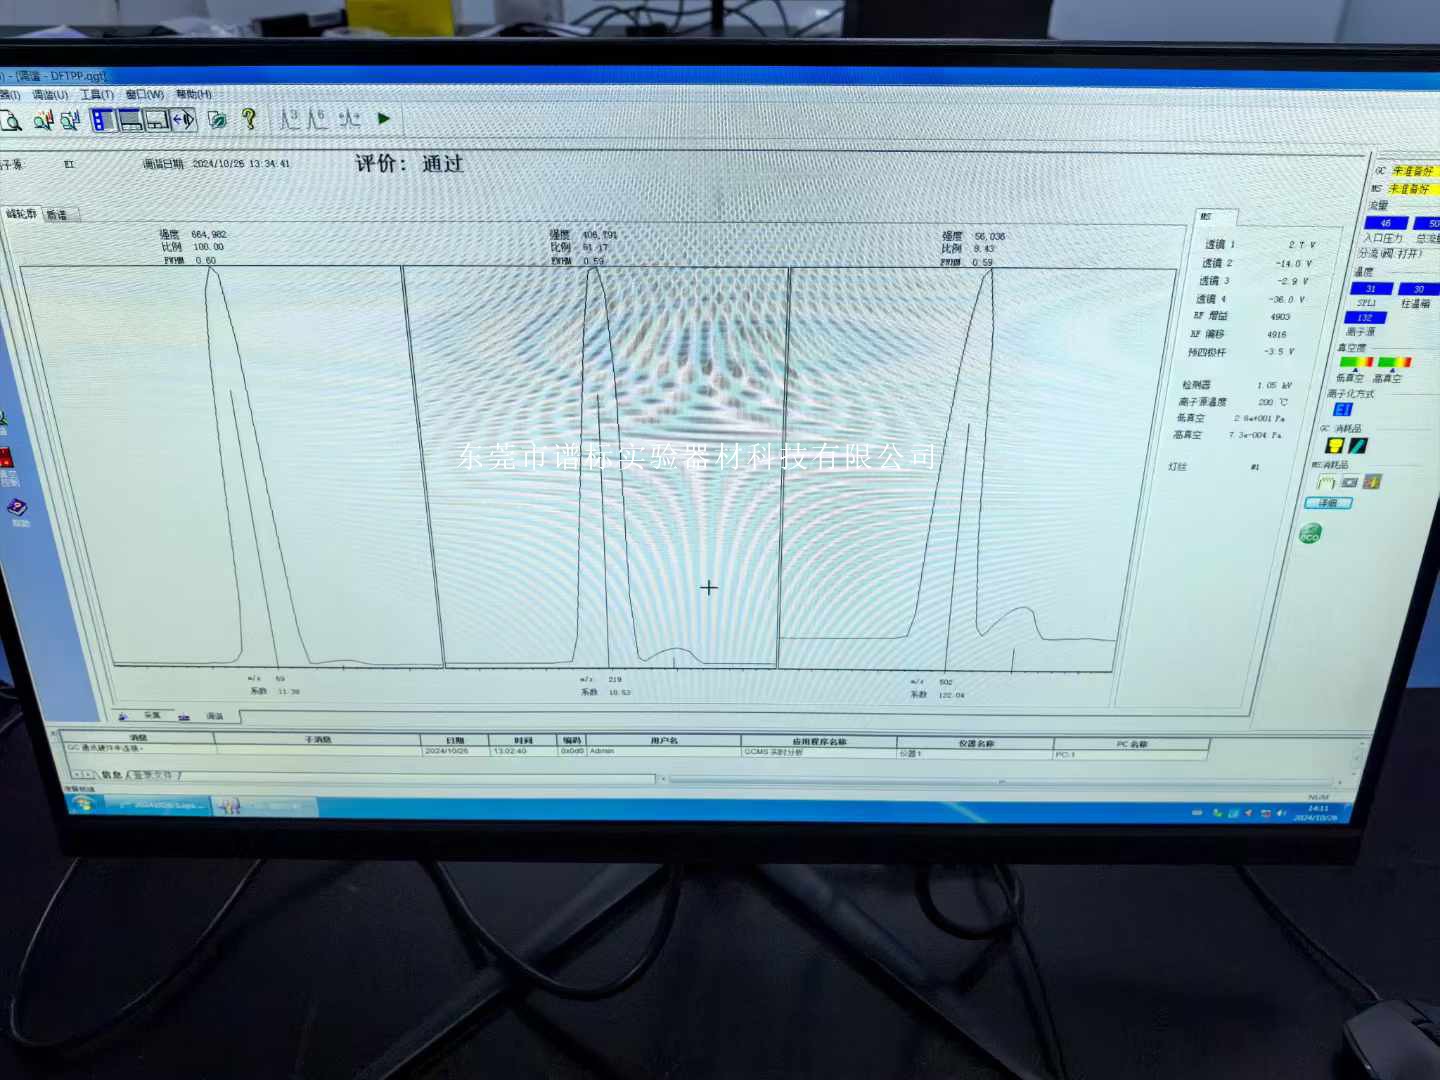Toggle the bottom output window layout icon

tap(131, 121)
